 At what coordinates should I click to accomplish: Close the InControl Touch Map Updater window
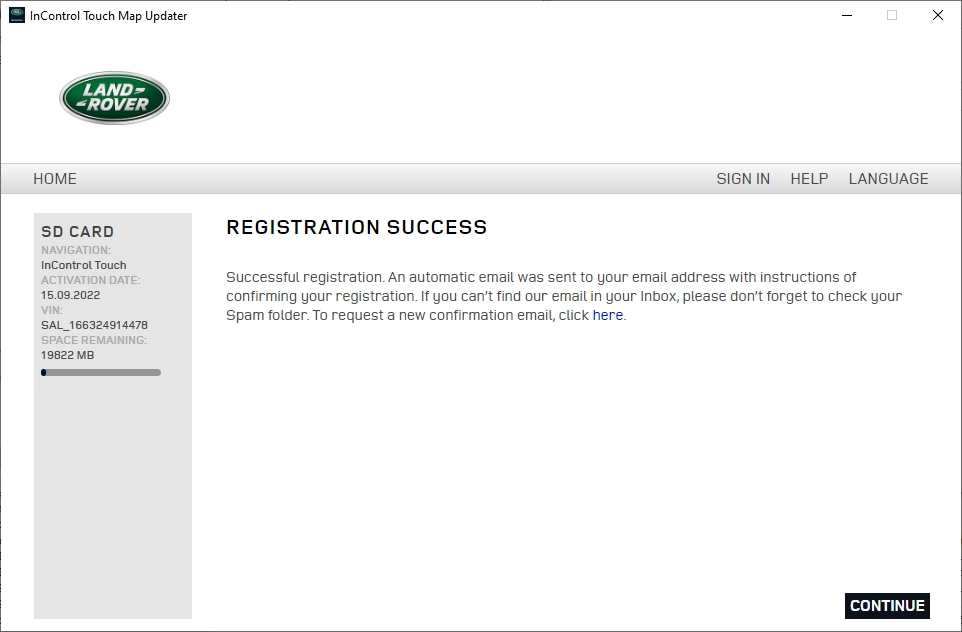937,15
